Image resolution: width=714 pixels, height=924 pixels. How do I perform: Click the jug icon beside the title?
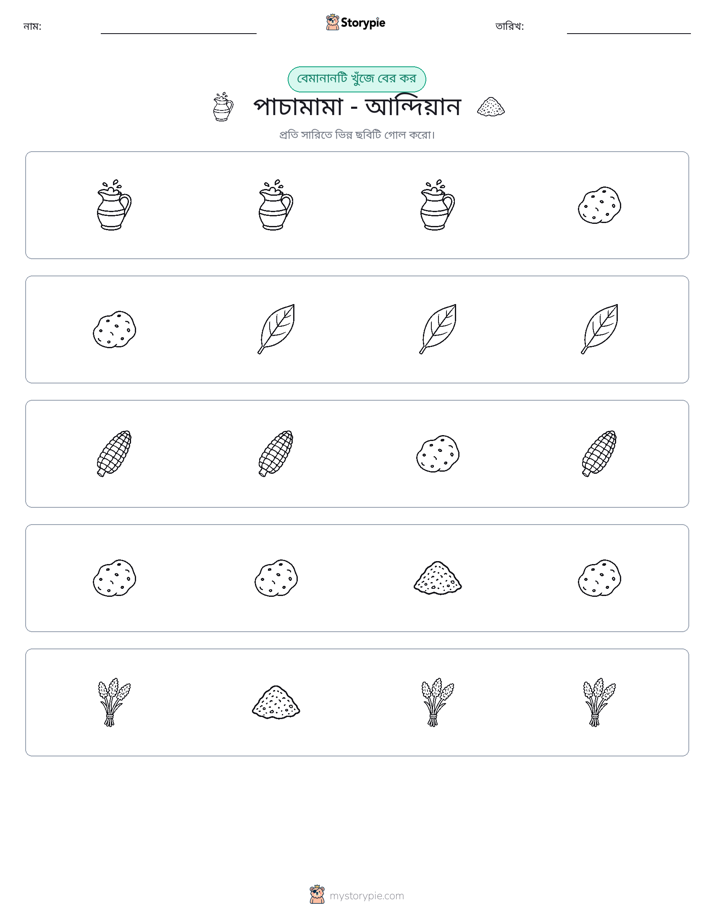click(223, 107)
